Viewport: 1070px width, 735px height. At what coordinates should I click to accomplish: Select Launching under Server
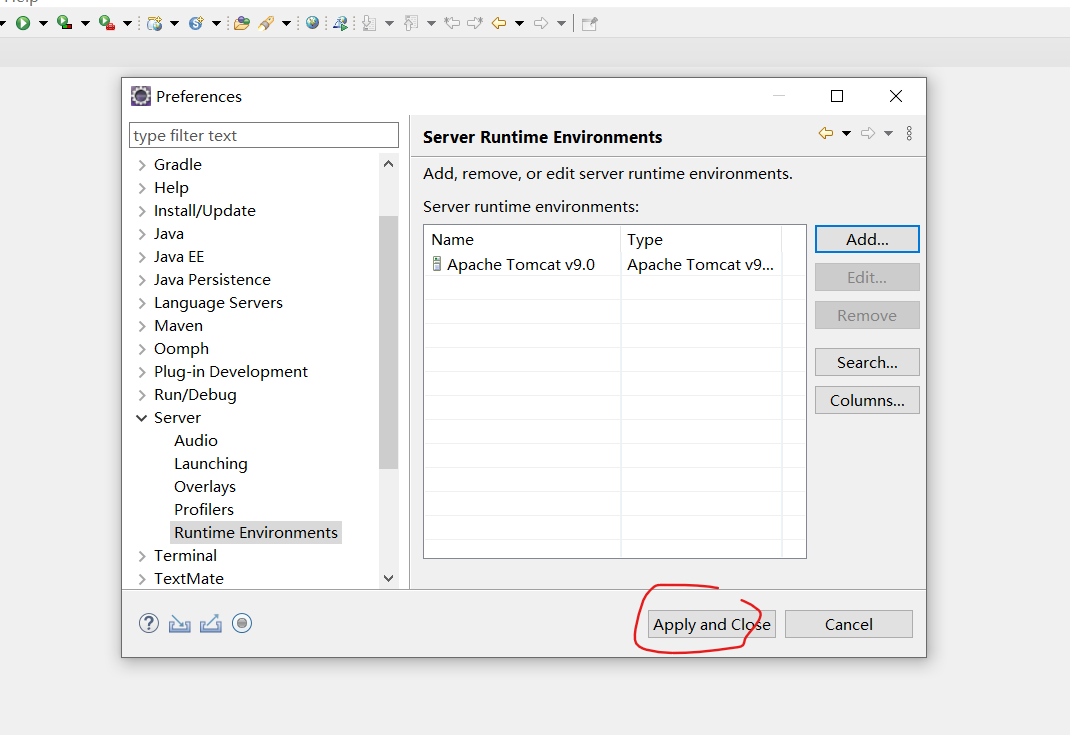tap(211, 464)
